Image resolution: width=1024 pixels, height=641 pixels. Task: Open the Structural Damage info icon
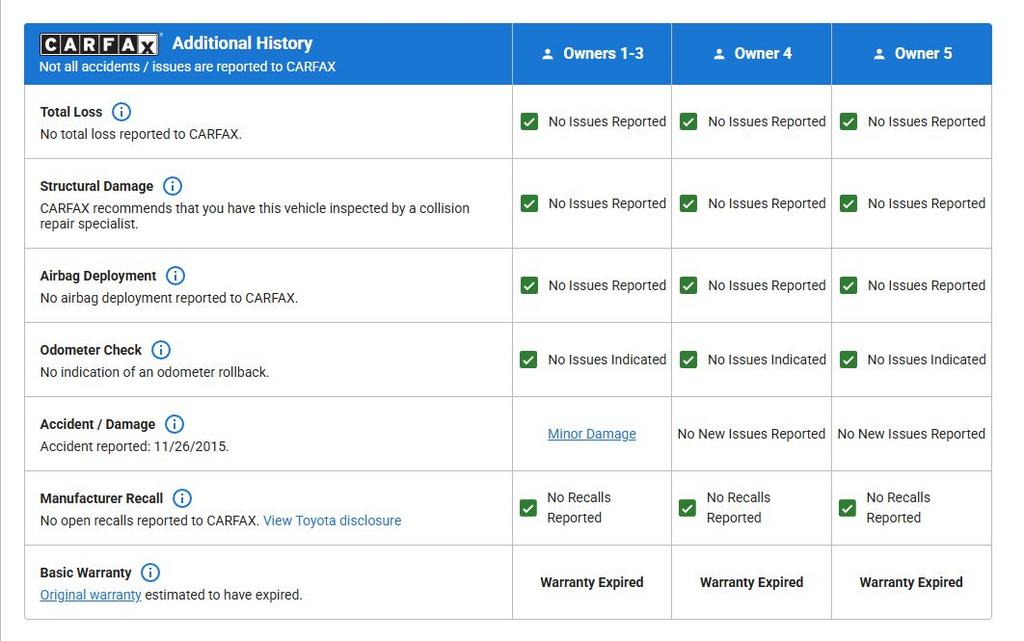pyautogui.click(x=172, y=186)
